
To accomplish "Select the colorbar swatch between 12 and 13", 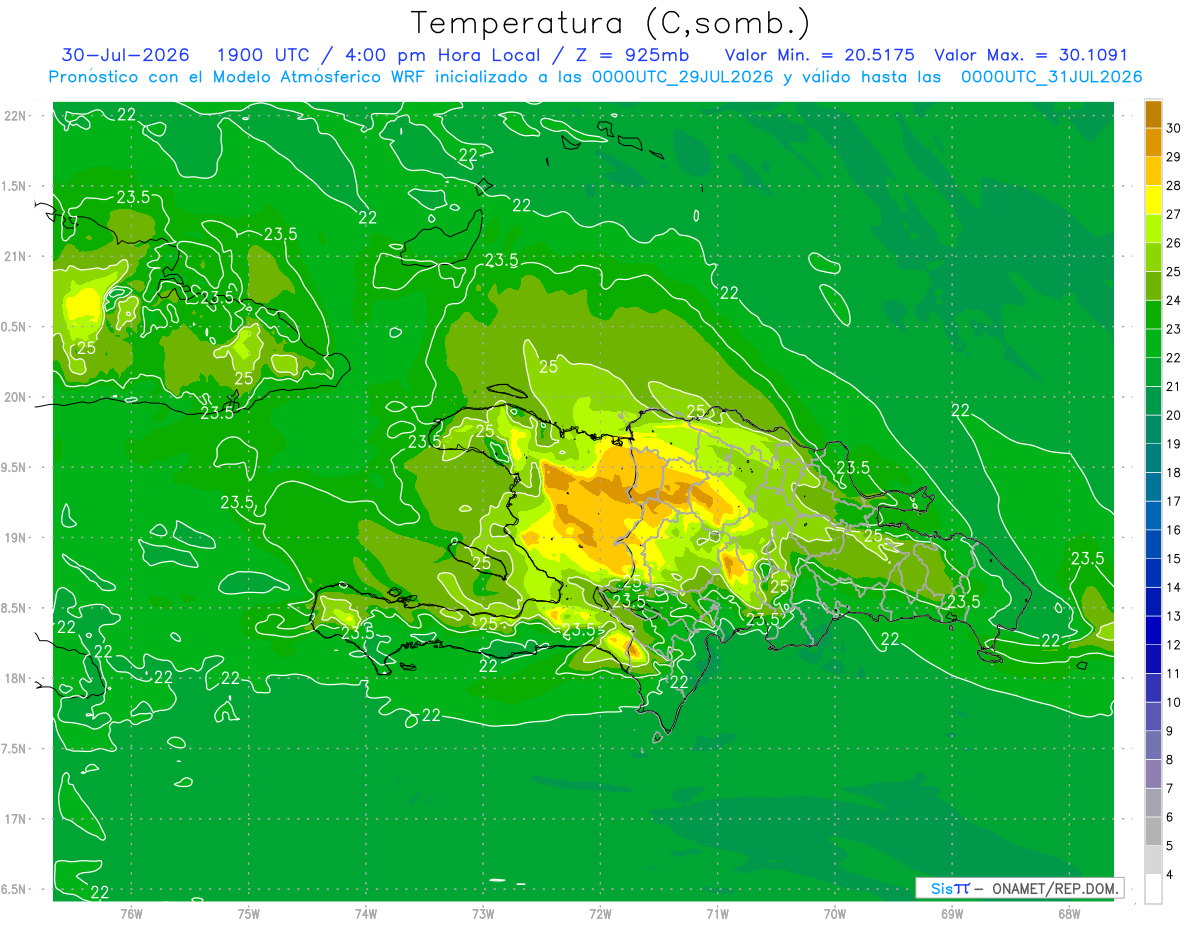I will click(1154, 630).
